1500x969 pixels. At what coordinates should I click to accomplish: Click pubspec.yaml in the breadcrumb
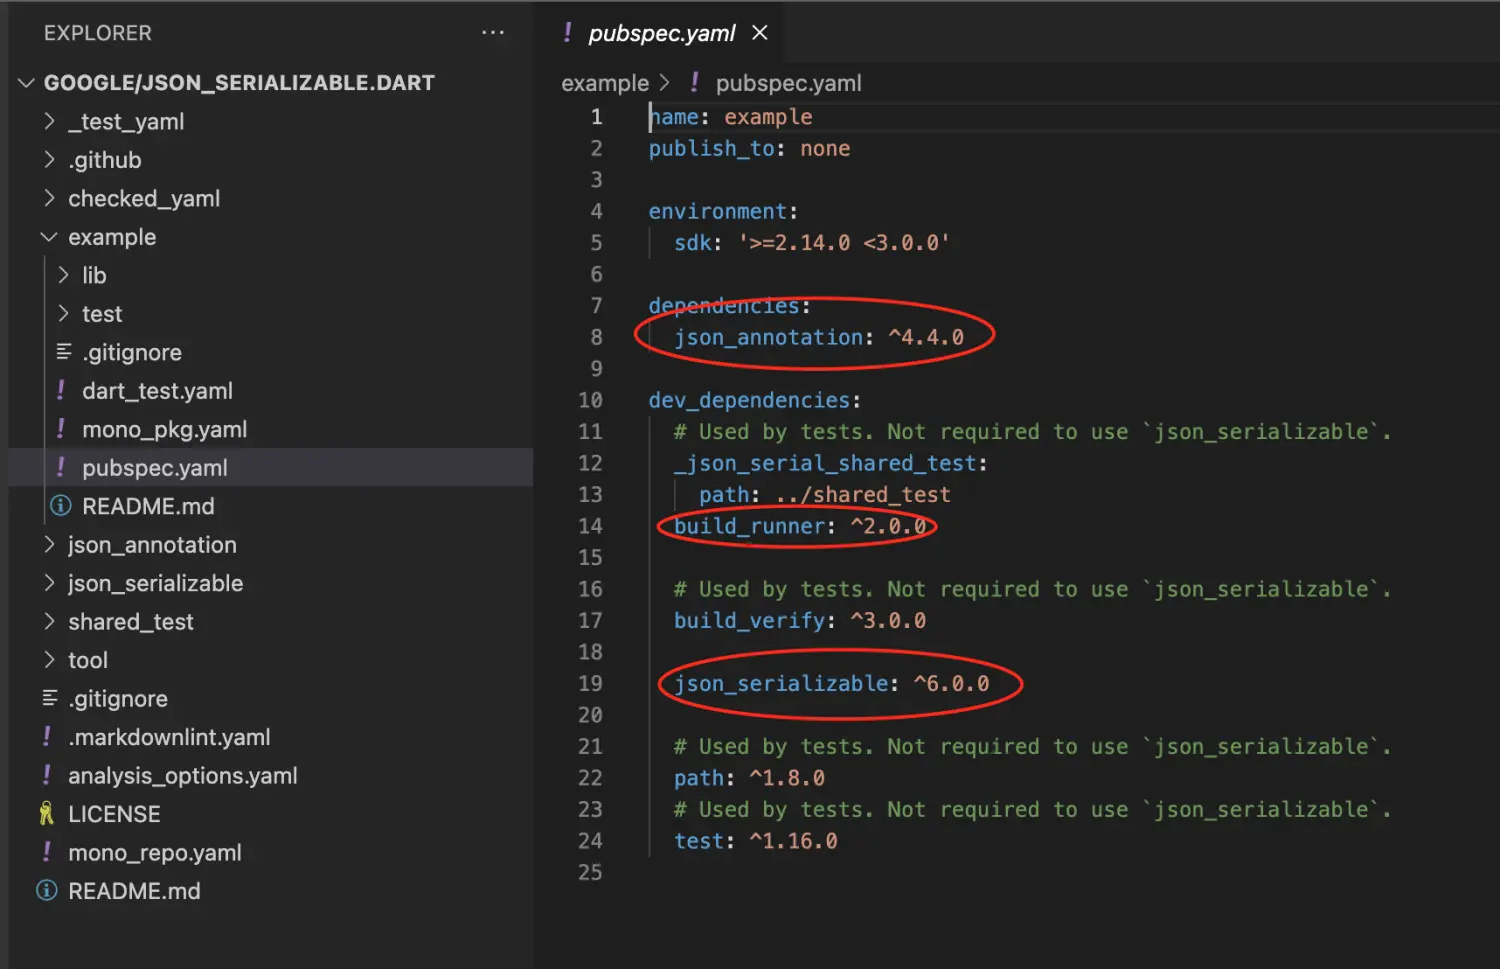point(788,83)
